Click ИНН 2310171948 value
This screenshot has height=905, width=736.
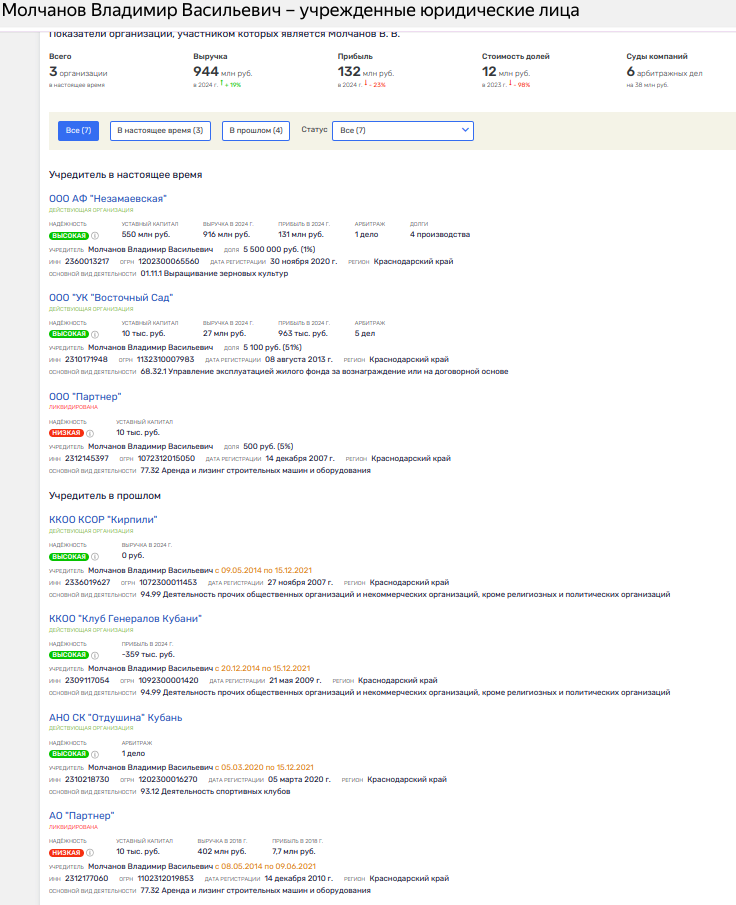(x=87, y=360)
